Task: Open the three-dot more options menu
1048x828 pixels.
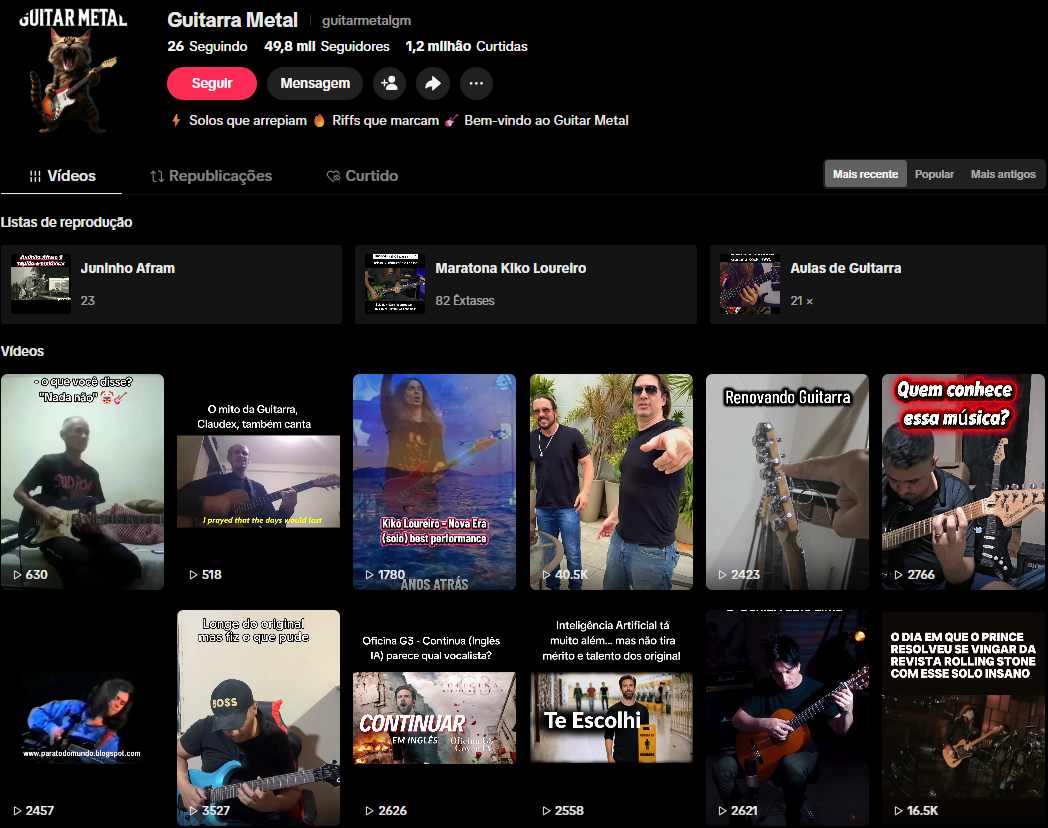Action: pos(476,84)
